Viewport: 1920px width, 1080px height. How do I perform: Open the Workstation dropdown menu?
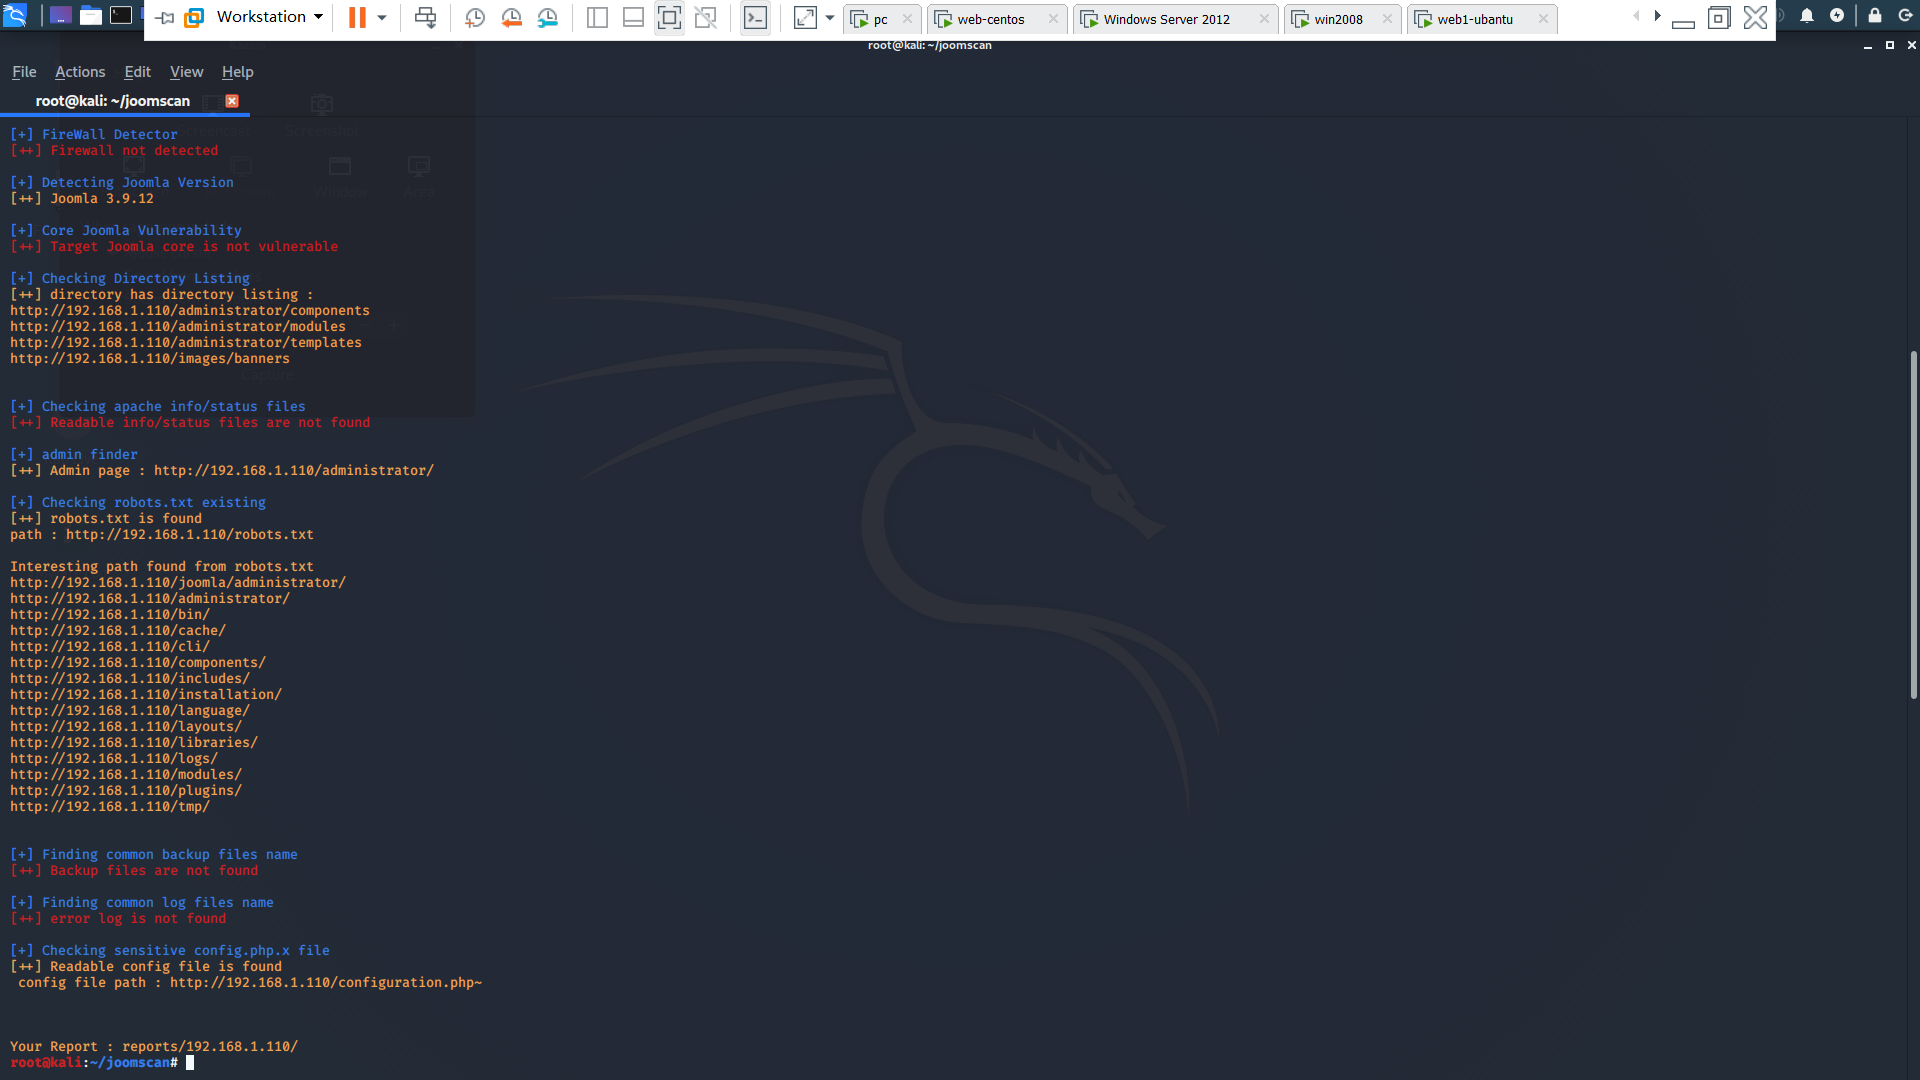click(x=270, y=17)
